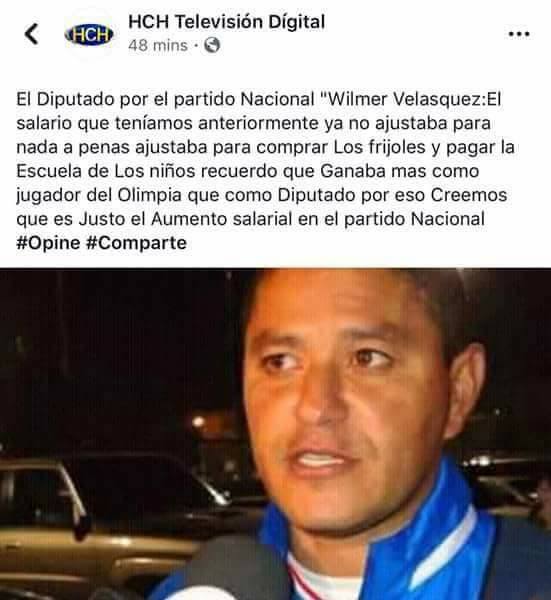Click the globe public audience icon
This screenshot has height=600, width=551.
click(x=212, y=45)
